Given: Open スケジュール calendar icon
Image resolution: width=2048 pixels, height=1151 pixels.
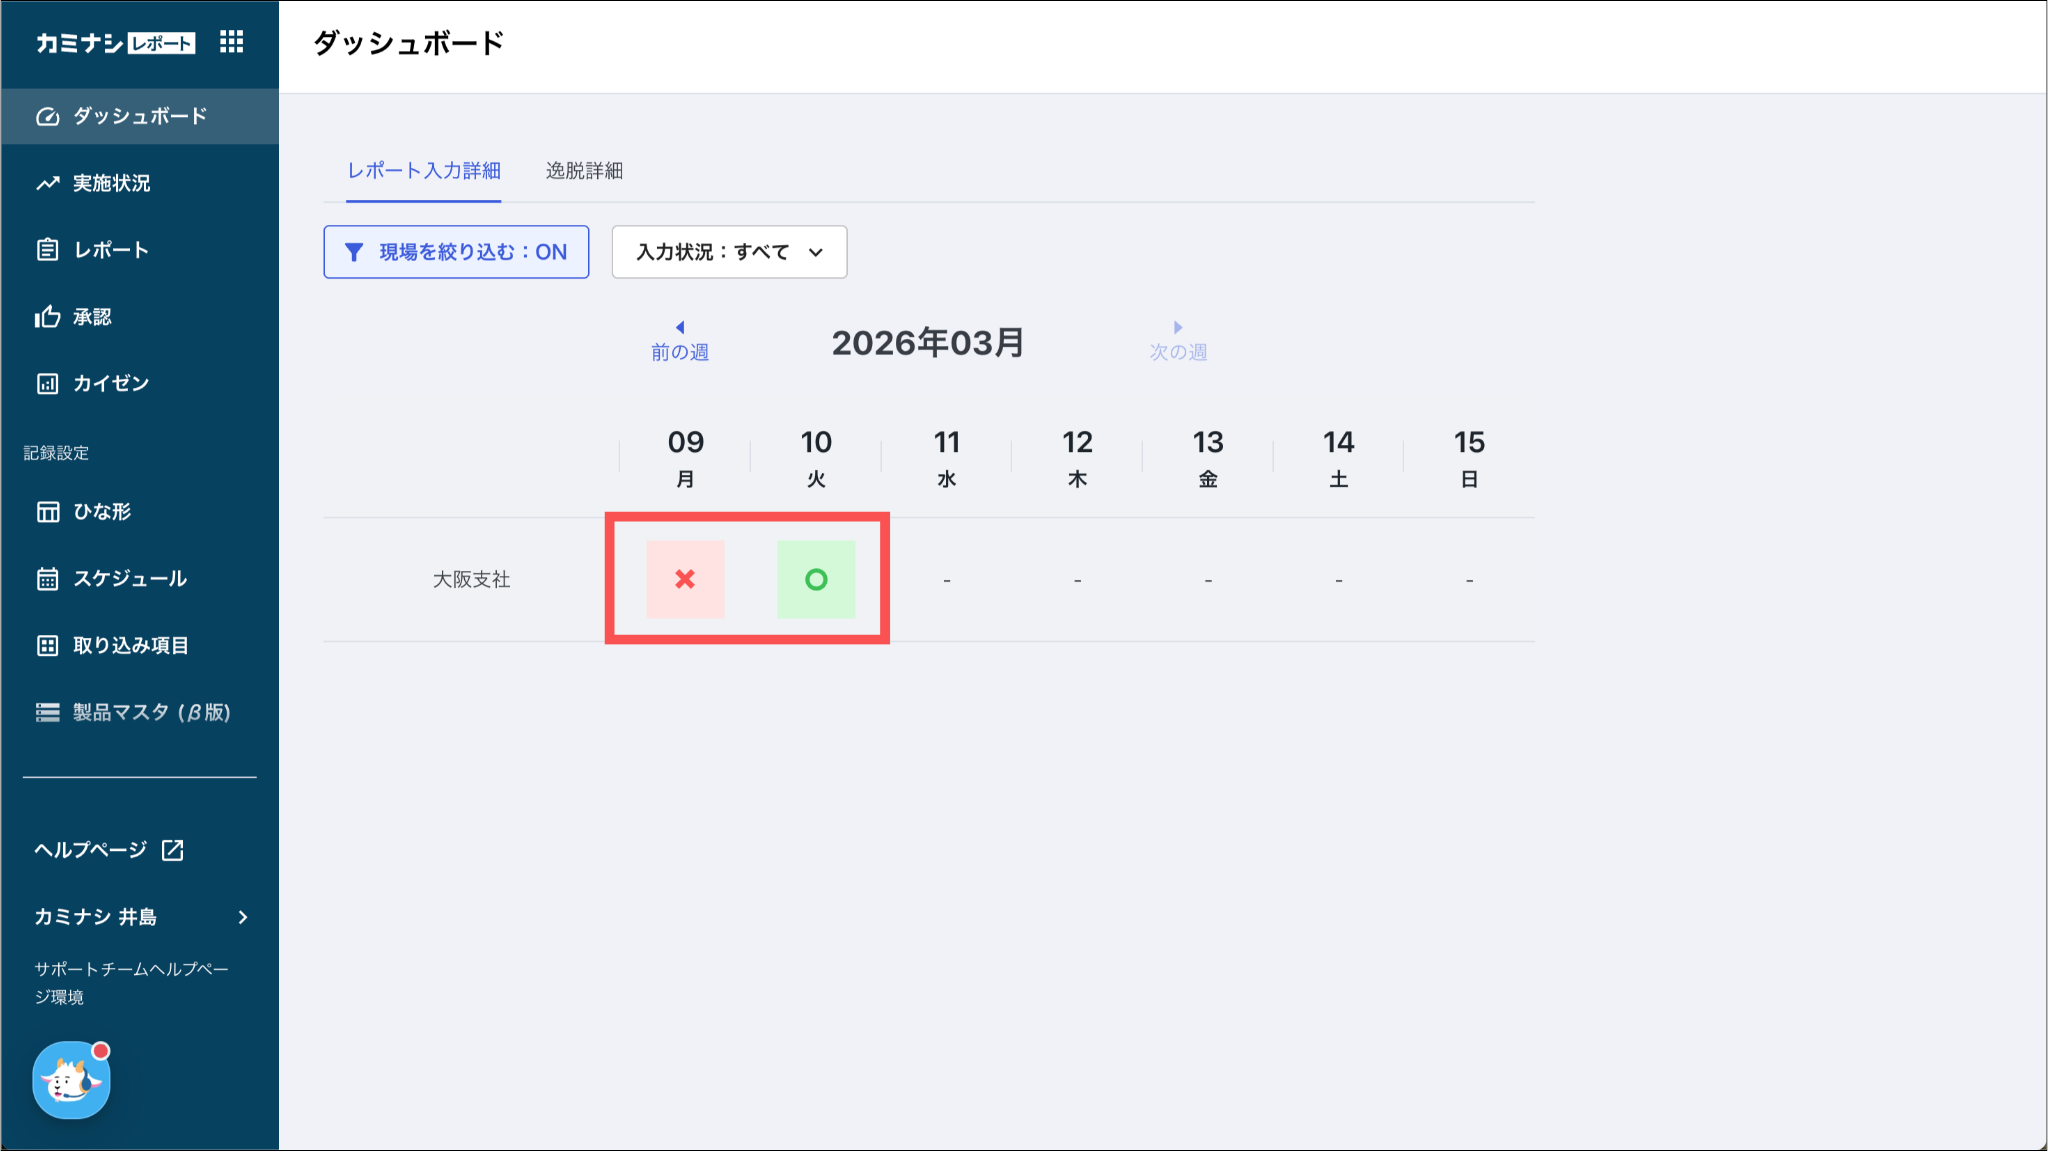Looking at the screenshot, I should [47, 579].
